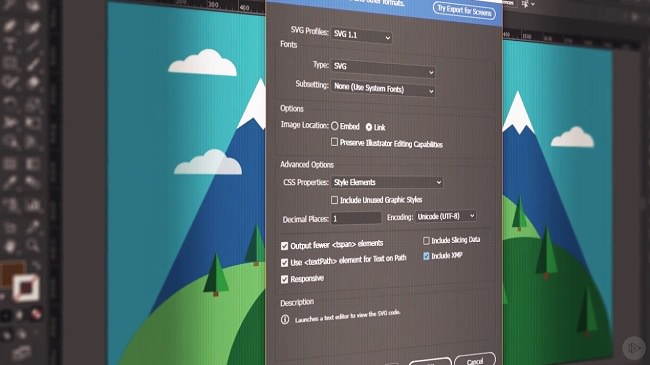Select the Type tool in the toolbar

(10, 44)
